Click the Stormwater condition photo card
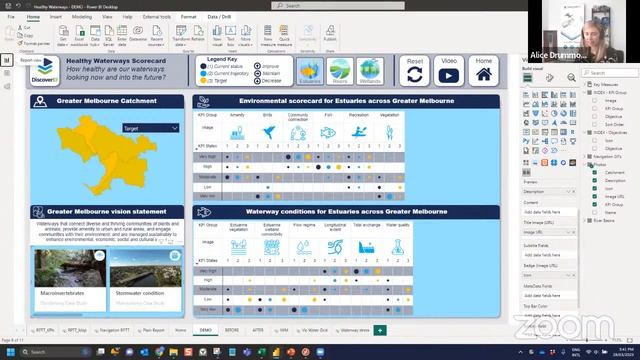Viewport: 640px width, 360px height. pyautogui.click(x=146, y=280)
